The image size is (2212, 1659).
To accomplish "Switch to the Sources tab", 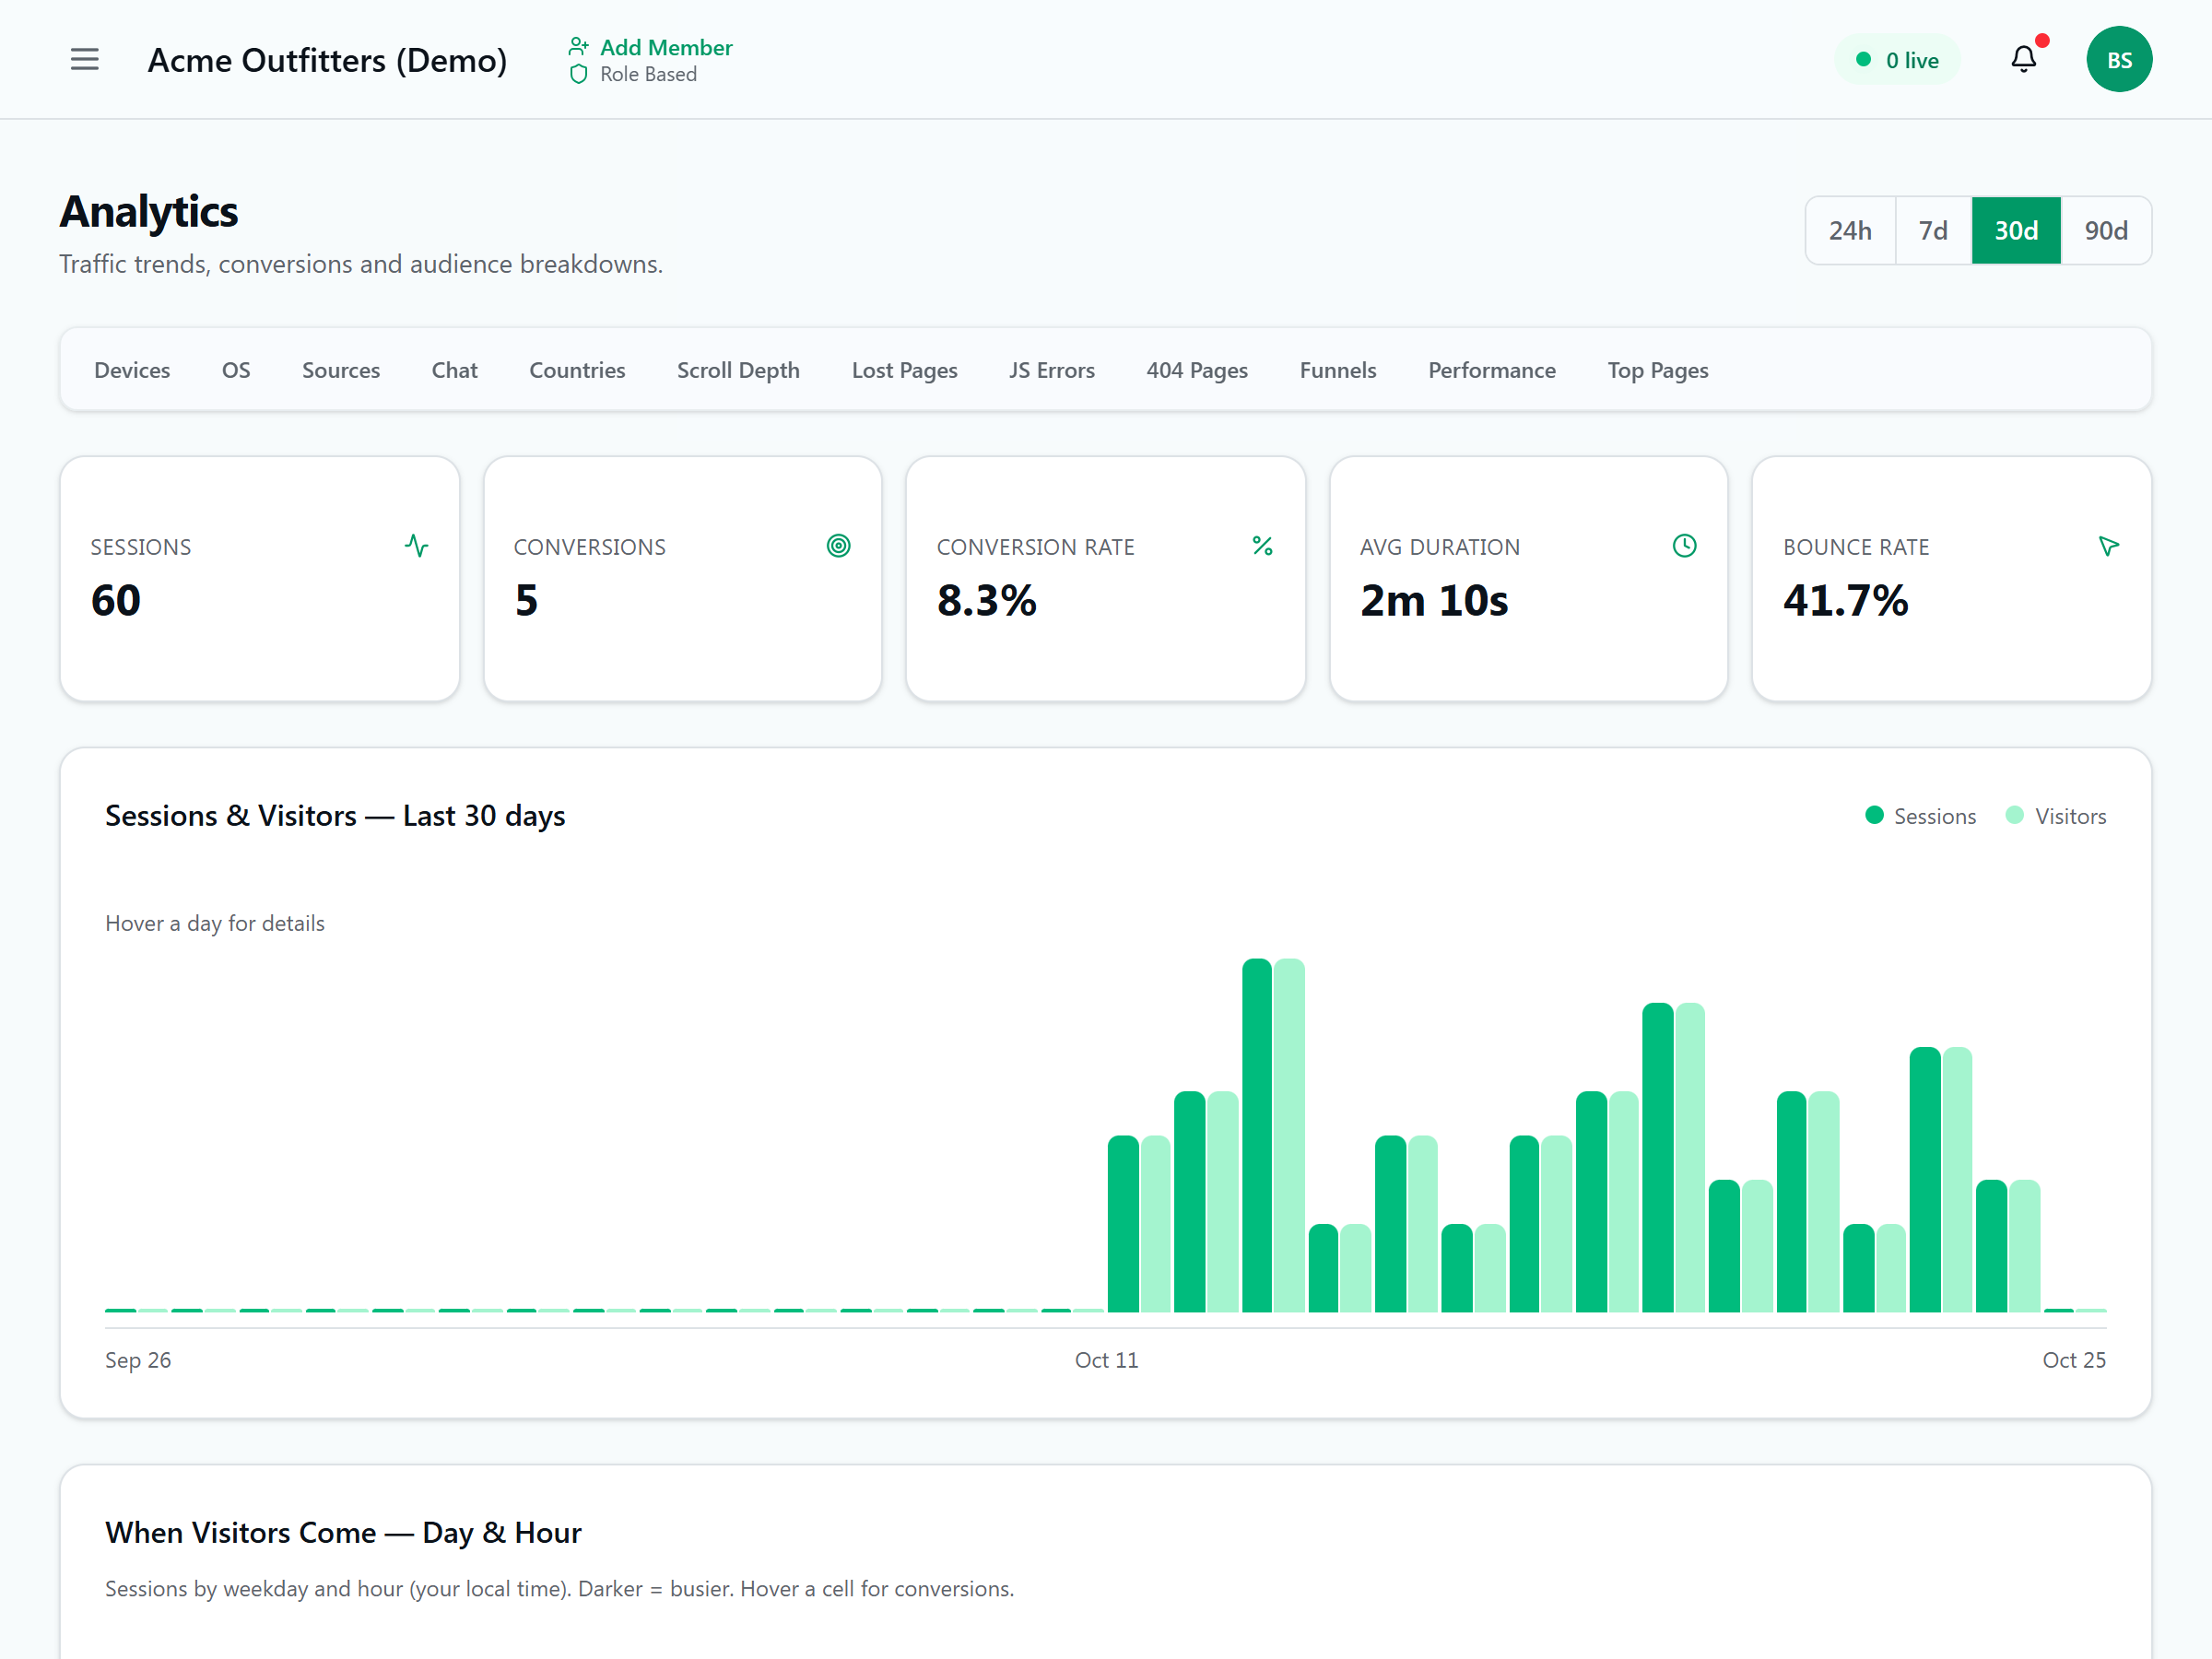I will click(x=341, y=370).
